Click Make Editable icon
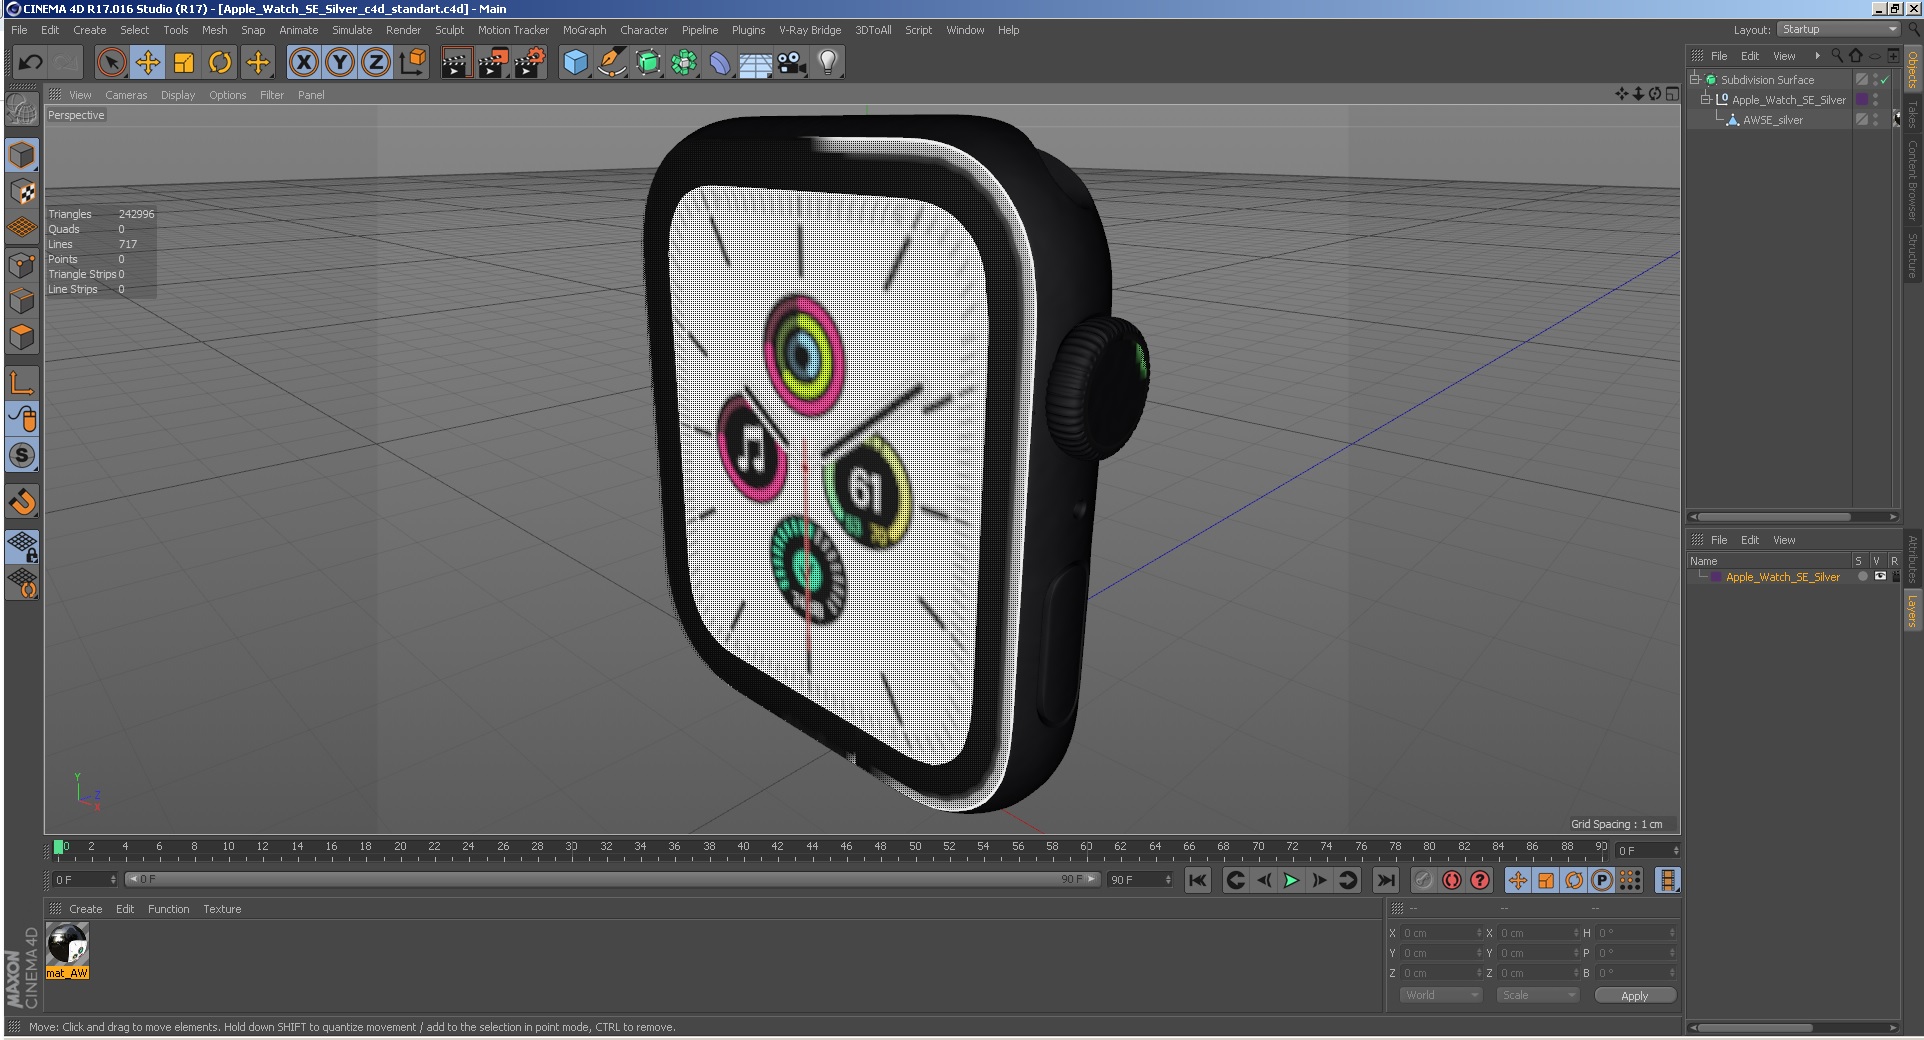The width and height of the screenshot is (1924, 1040). click(22, 108)
